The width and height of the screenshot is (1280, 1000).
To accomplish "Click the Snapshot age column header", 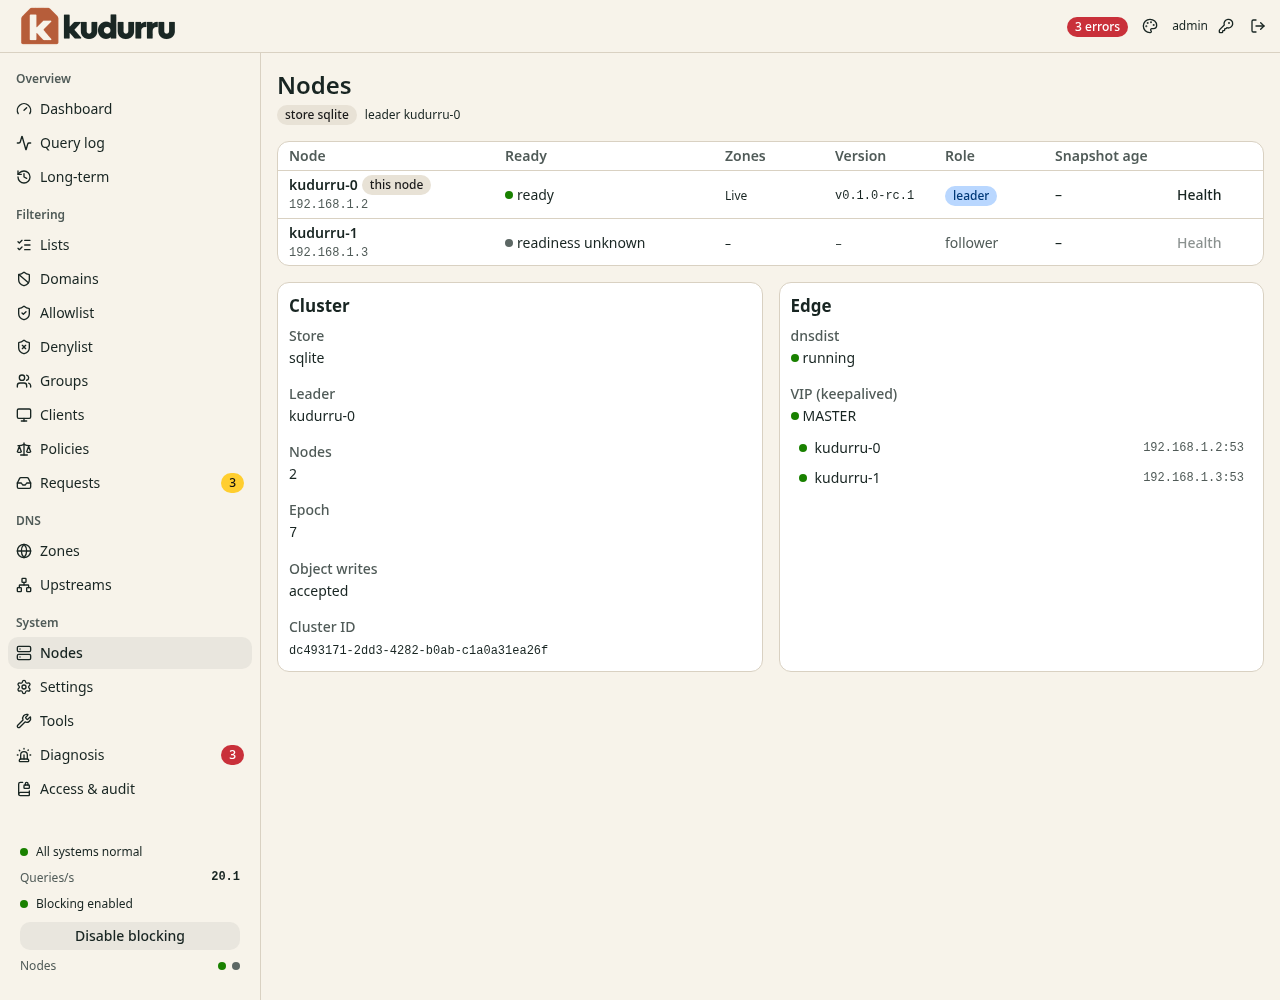I will point(1101,156).
